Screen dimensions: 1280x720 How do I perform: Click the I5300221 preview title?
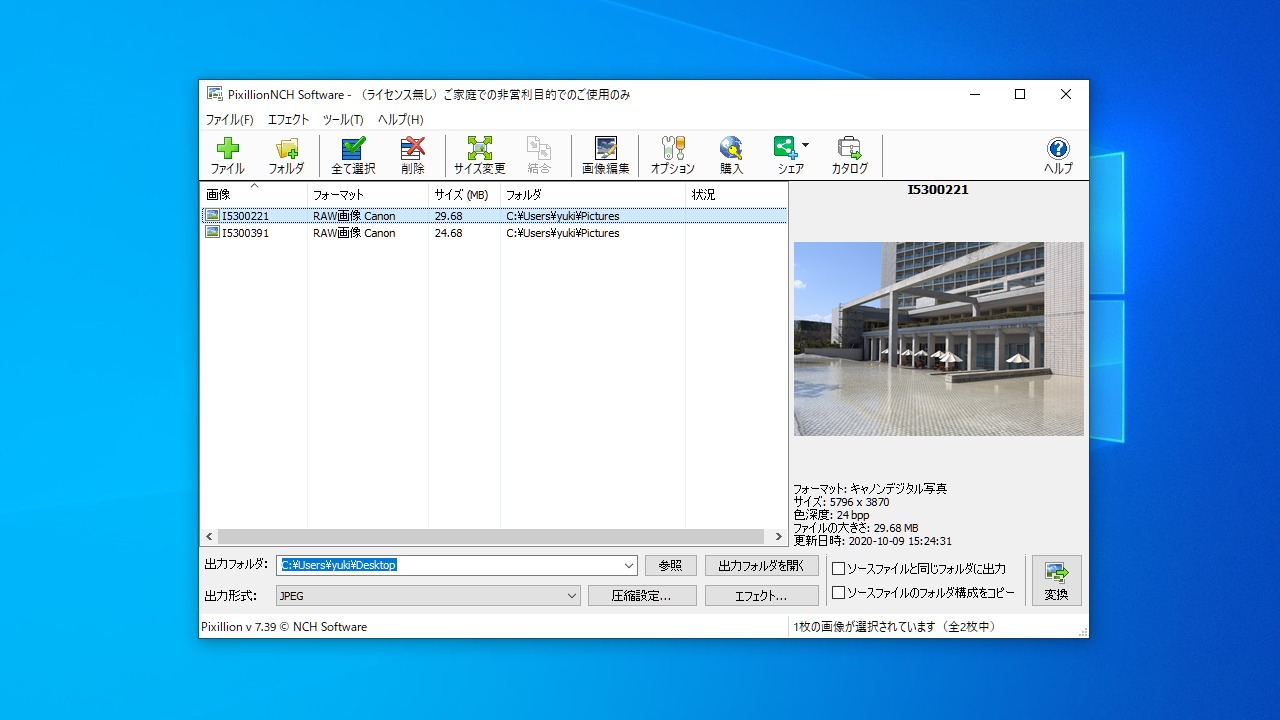click(938, 190)
